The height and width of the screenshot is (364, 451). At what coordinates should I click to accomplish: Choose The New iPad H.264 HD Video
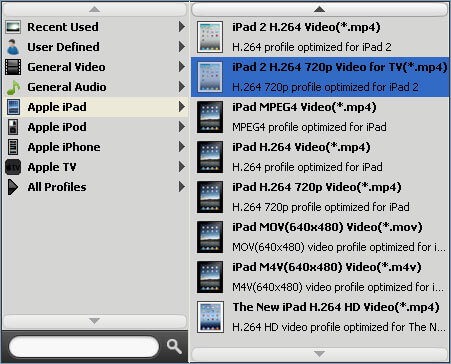coord(320,317)
